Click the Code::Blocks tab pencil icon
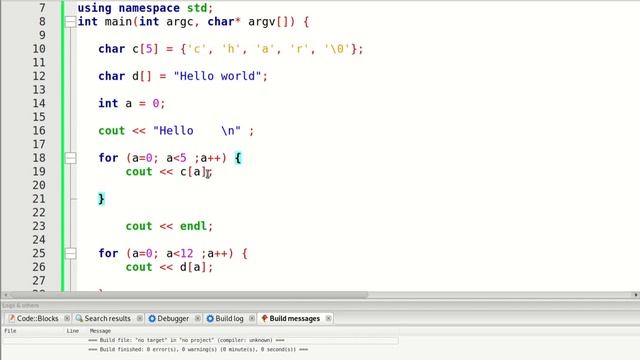This screenshot has height=360, width=640. 11,318
